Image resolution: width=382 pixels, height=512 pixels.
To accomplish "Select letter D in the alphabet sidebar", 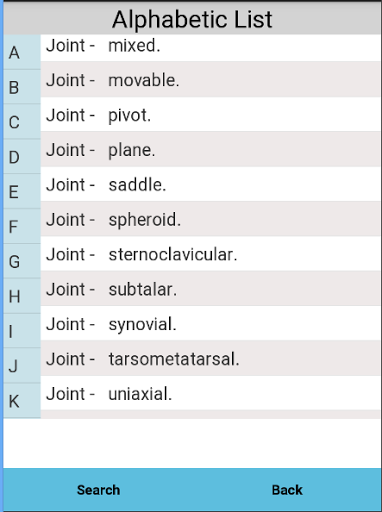I will 22,157.
